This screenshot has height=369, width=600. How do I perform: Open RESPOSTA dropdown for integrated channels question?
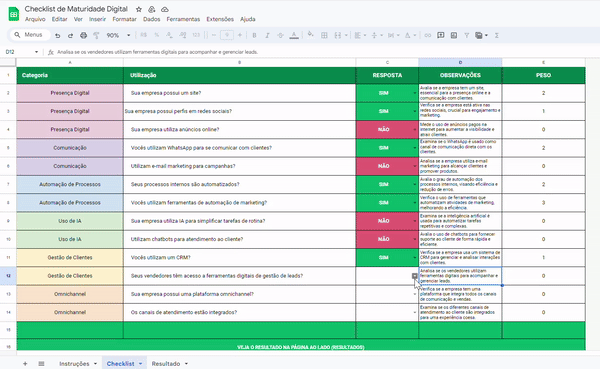tap(414, 312)
